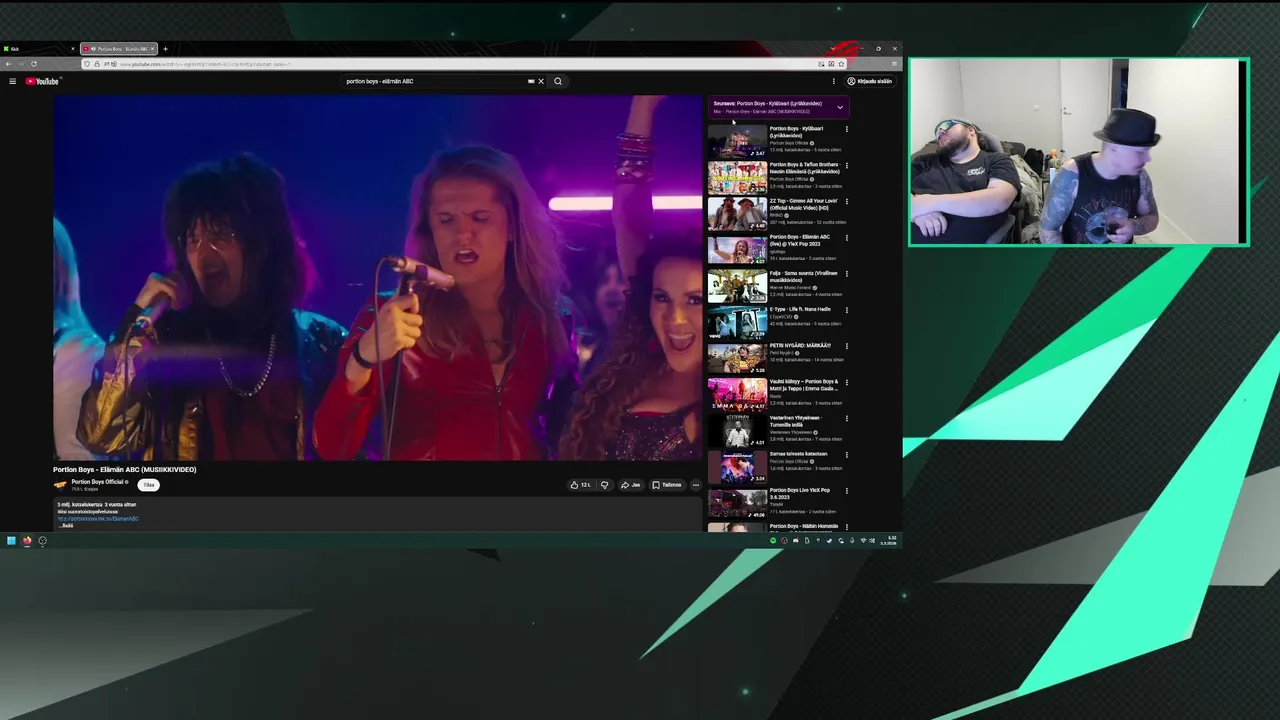Click the video title Elämän ABC (MUSIIKKIVIDEO)
Image resolution: width=1280 pixels, height=720 pixels.
[125, 469]
